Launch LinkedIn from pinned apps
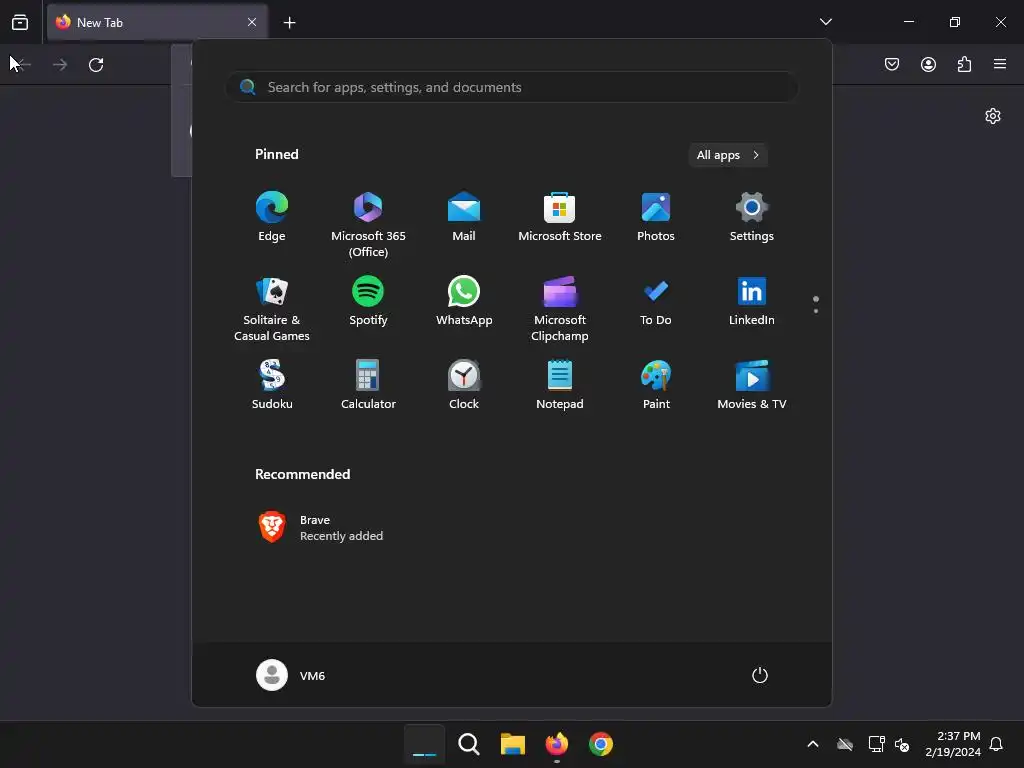 [752, 302]
